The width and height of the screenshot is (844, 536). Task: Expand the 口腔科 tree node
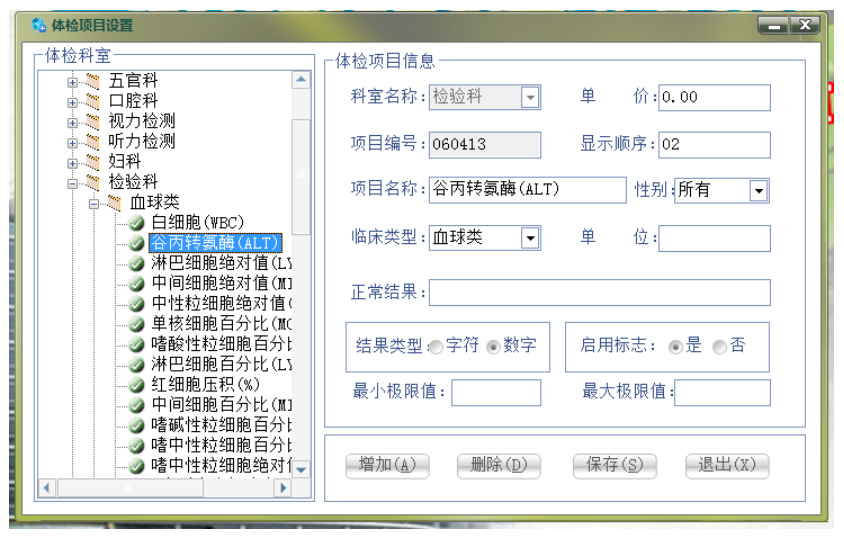pos(72,102)
